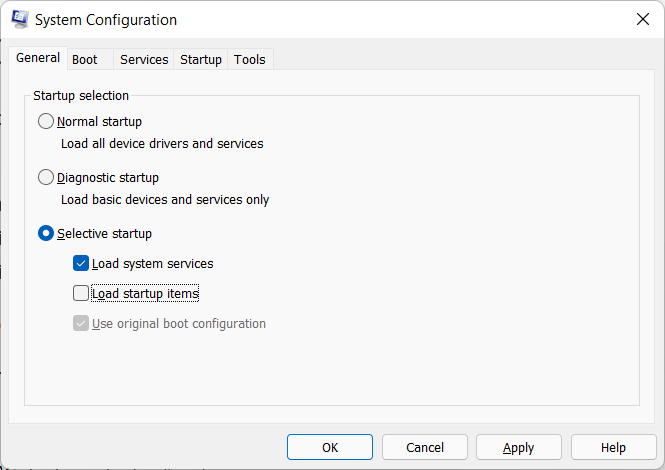
Task: Open the Boot tab
Action: coord(90,59)
